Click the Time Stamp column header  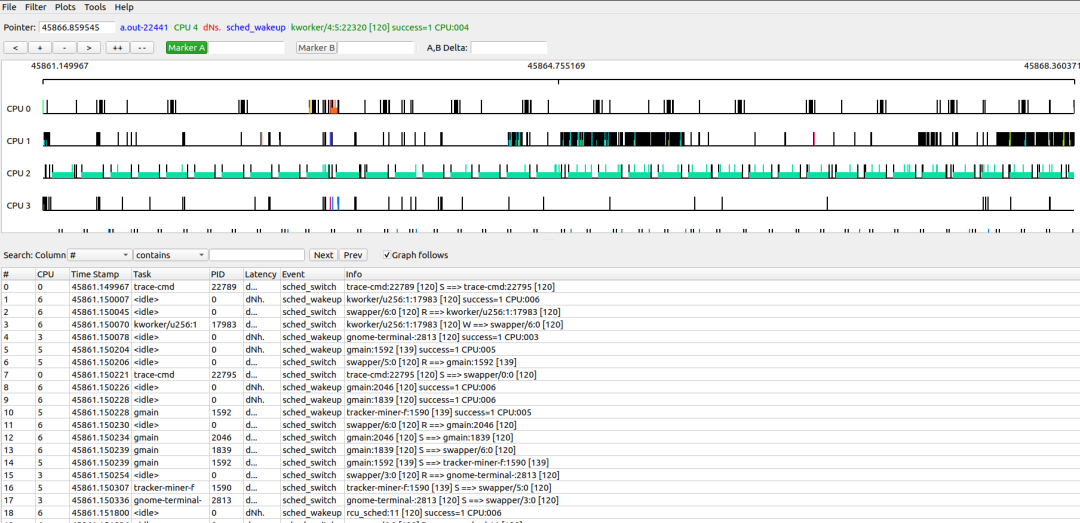pyautogui.click(x=95, y=274)
